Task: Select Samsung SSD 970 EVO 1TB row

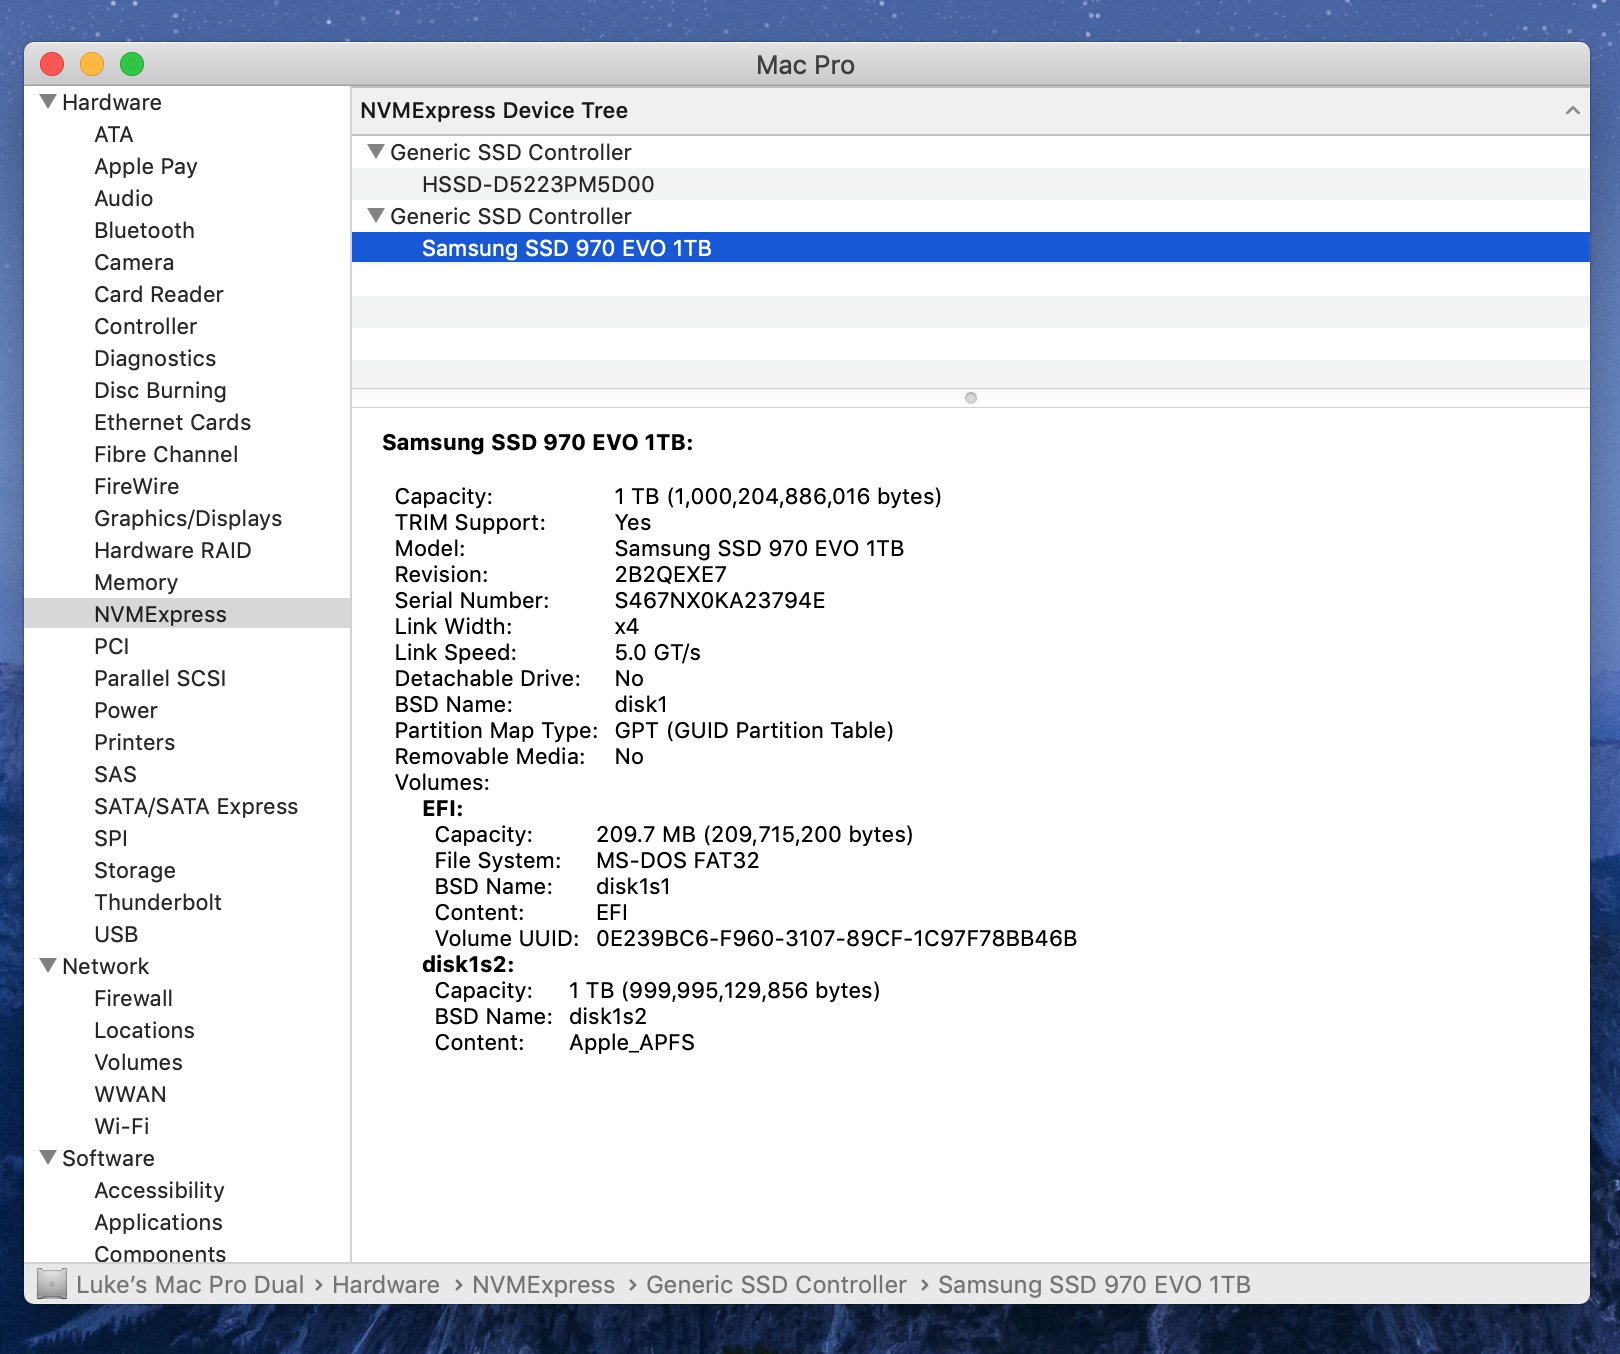Action: pyautogui.click(x=970, y=248)
